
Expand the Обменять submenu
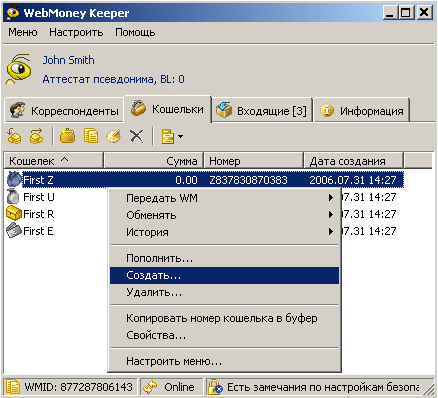coord(224,215)
